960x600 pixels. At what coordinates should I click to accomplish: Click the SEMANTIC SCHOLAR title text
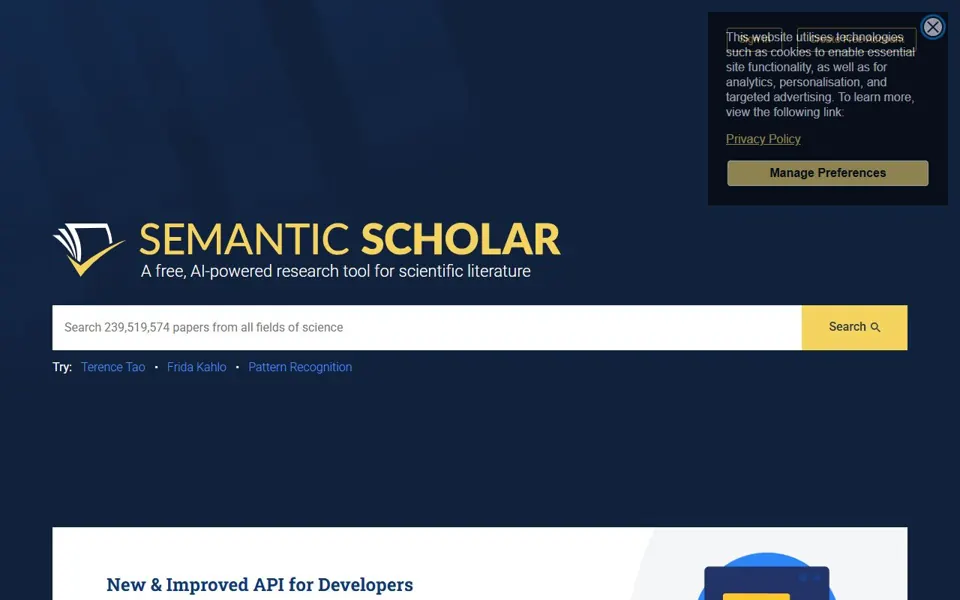pos(350,239)
